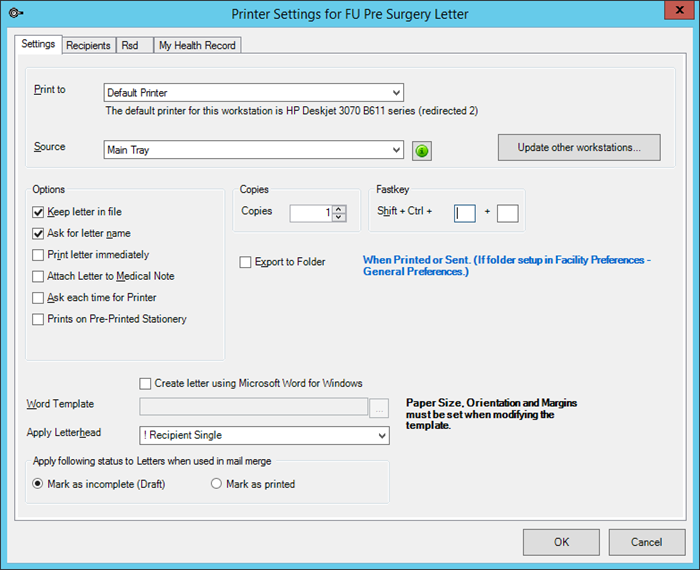Click the Word Template browse button
Viewport: 700px width, 570px height.
pyautogui.click(x=379, y=408)
